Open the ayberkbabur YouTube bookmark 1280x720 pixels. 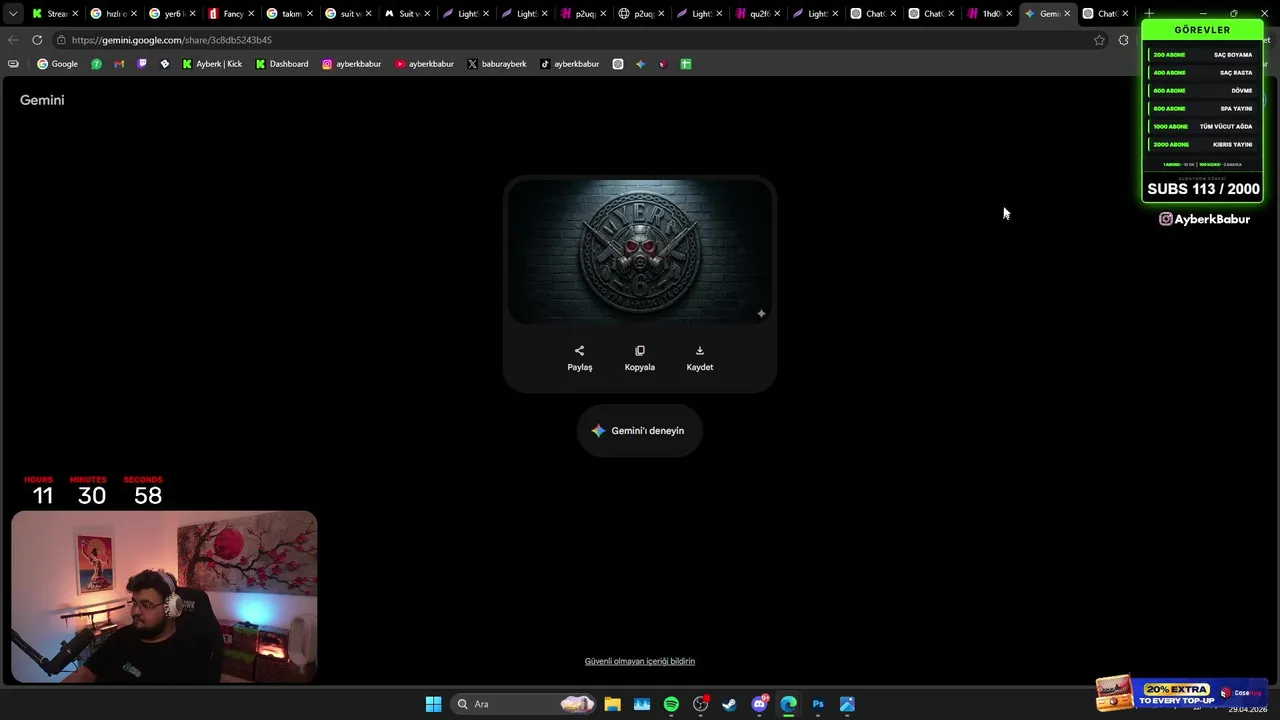[x=424, y=64]
